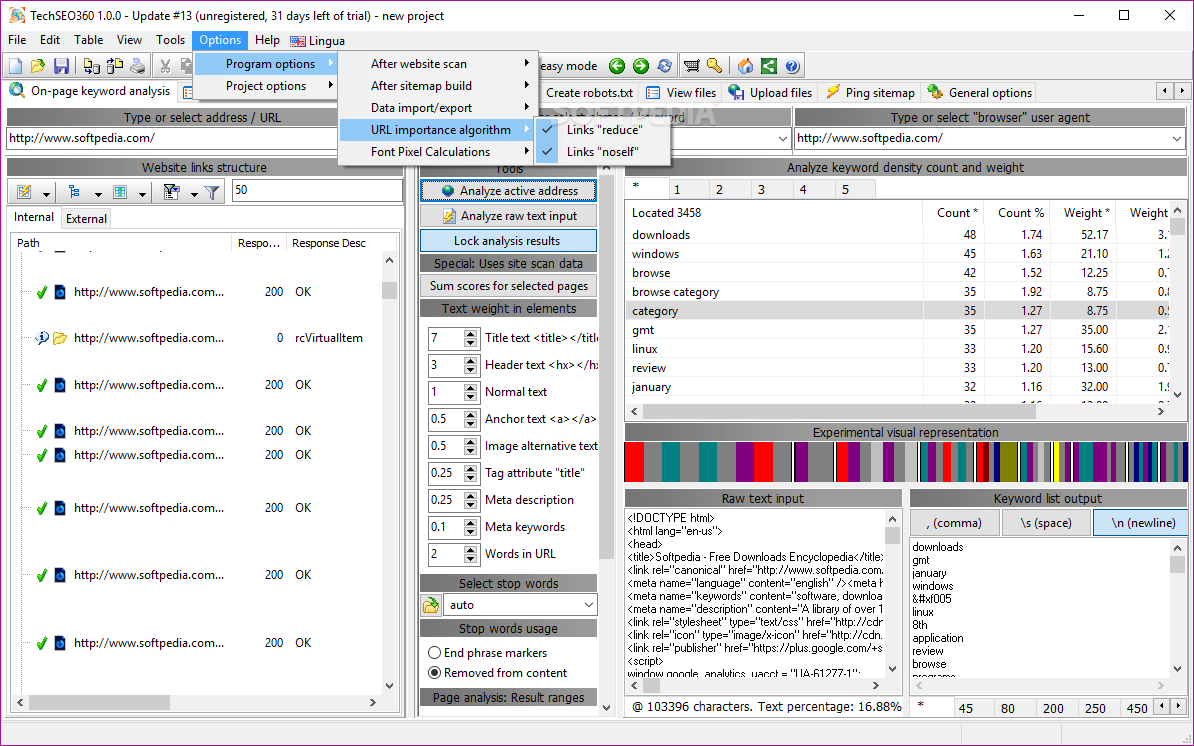Expand the Font Pixel Calculations submenu
The image size is (1194, 746).
(x=437, y=152)
